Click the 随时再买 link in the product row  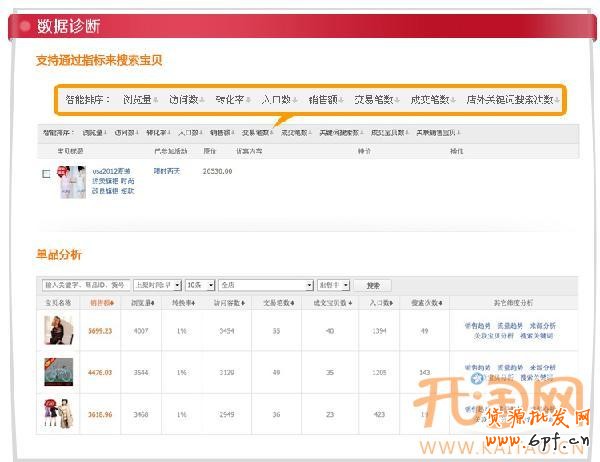[x=166, y=171]
